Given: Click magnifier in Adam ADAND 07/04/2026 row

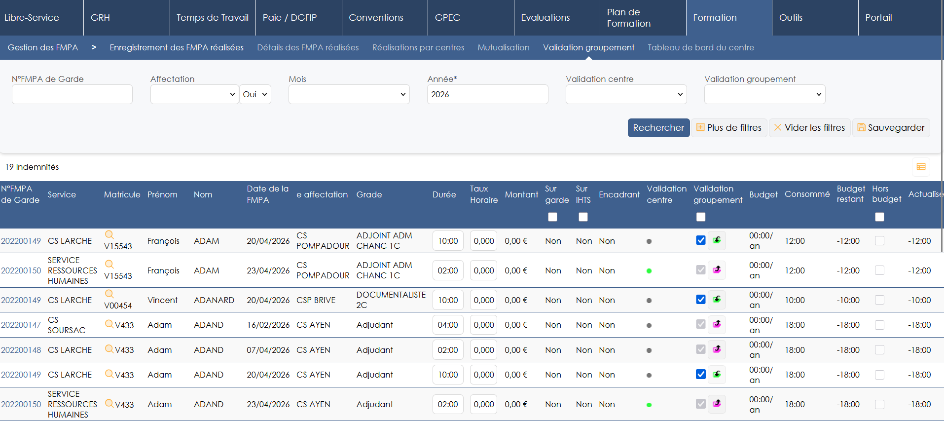Looking at the screenshot, I should [x=109, y=349].
